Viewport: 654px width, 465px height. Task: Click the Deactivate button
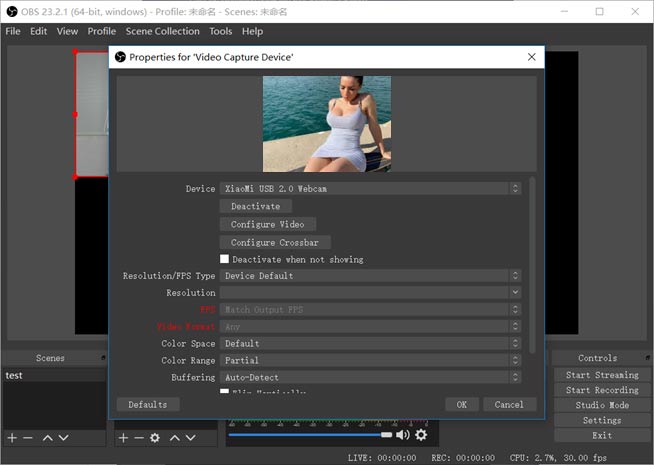point(256,206)
